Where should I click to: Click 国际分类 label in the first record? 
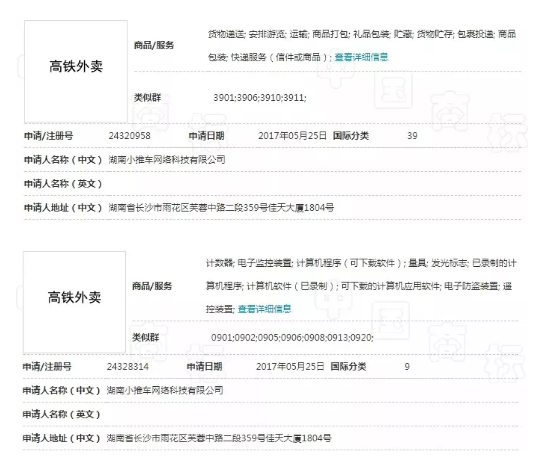pyautogui.click(x=351, y=136)
